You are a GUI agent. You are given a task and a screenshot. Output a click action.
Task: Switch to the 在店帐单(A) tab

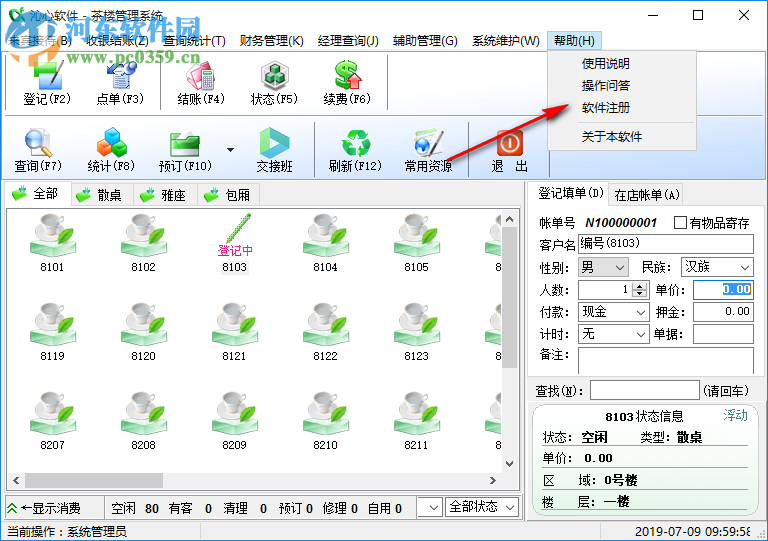tap(647, 195)
